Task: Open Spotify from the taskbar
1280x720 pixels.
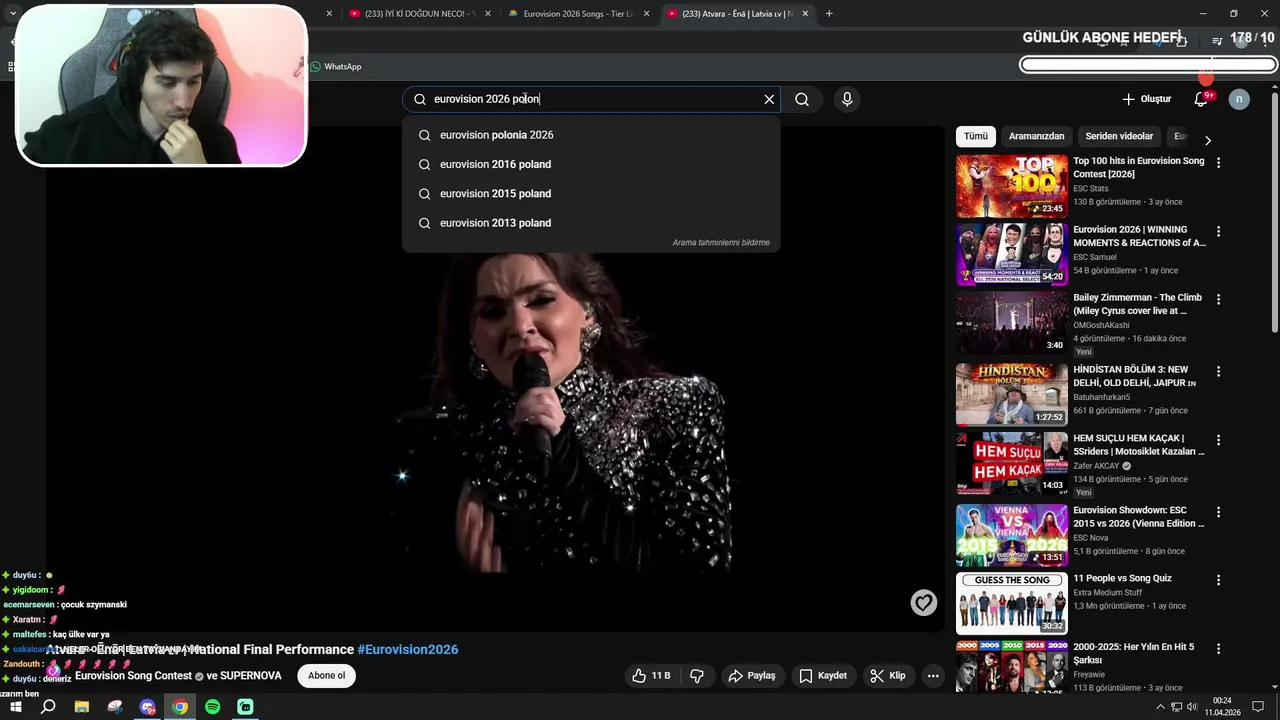Action: click(x=213, y=707)
